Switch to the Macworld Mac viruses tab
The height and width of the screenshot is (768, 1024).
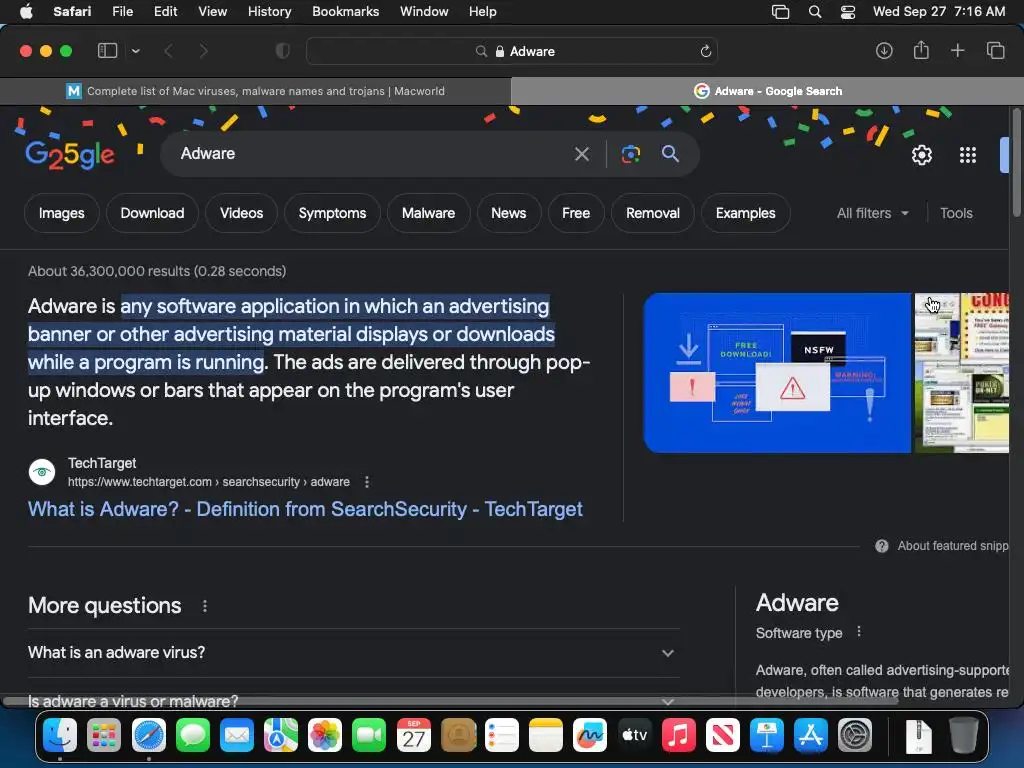(255, 91)
